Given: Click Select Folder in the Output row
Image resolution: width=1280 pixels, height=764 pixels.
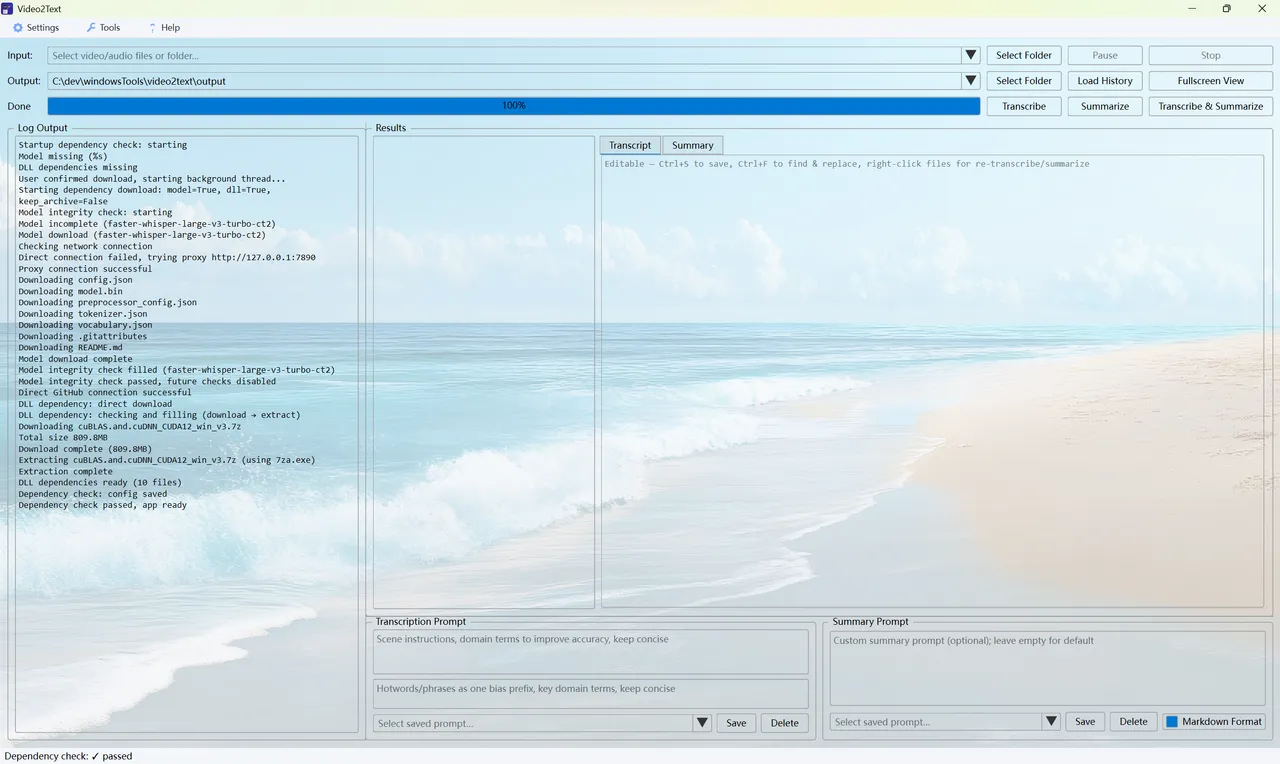Looking at the screenshot, I should [1024, 81].
